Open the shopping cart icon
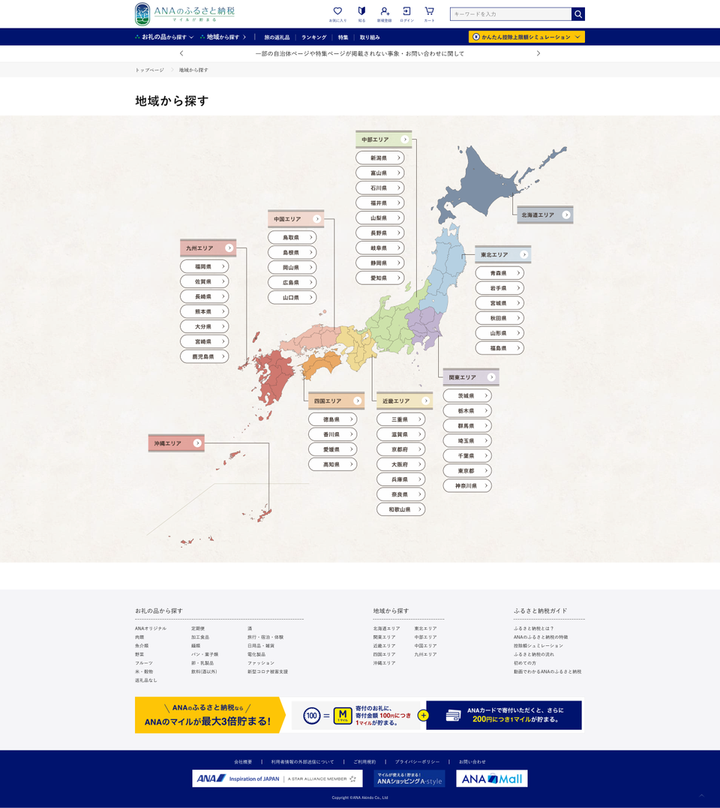The height and width of the screenshot is (808, 720). pyautogui.click(x=429, y=14)
